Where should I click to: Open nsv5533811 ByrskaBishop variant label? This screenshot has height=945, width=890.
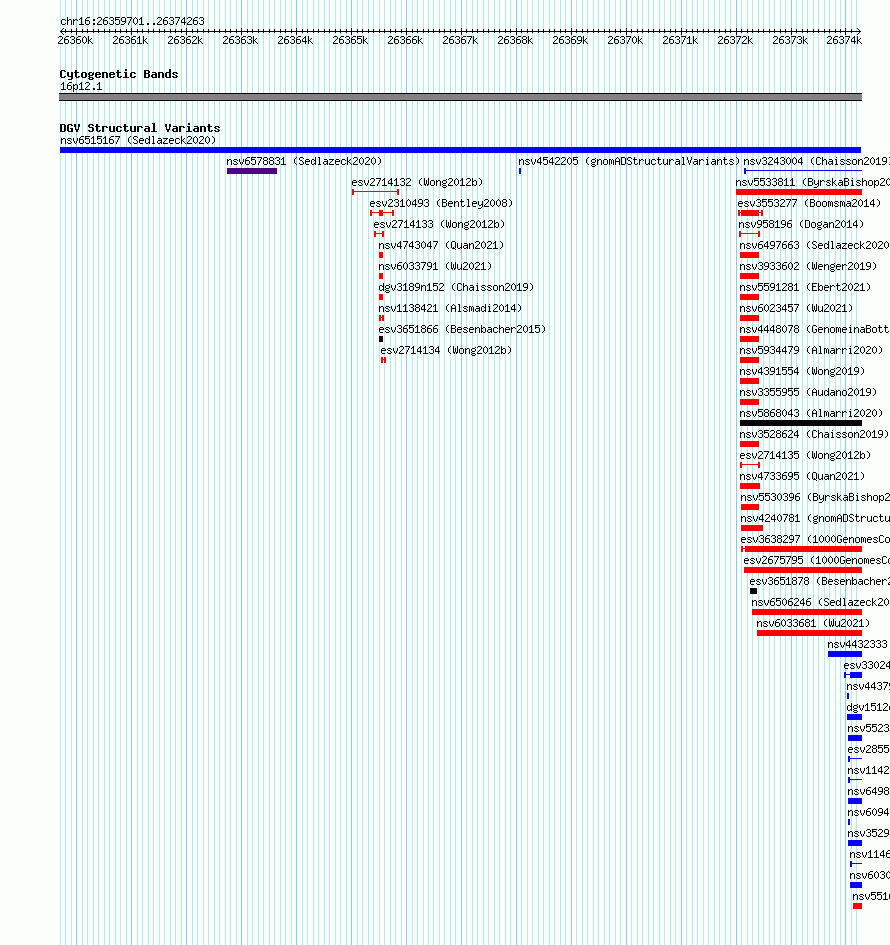812,183
